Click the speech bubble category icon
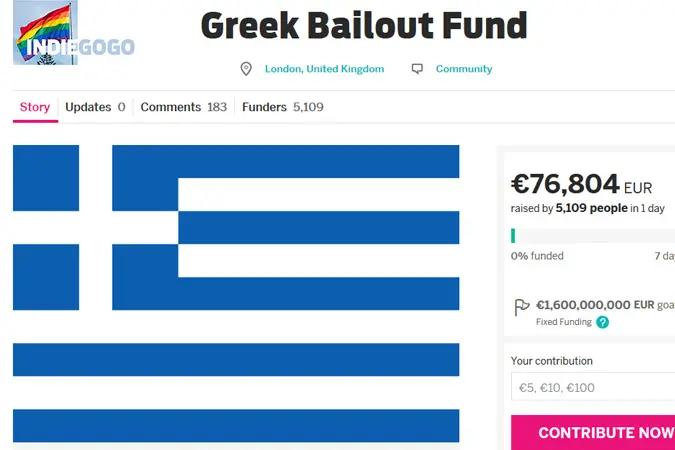The height and width of the screenshot is (450, 675). (417, 69)
